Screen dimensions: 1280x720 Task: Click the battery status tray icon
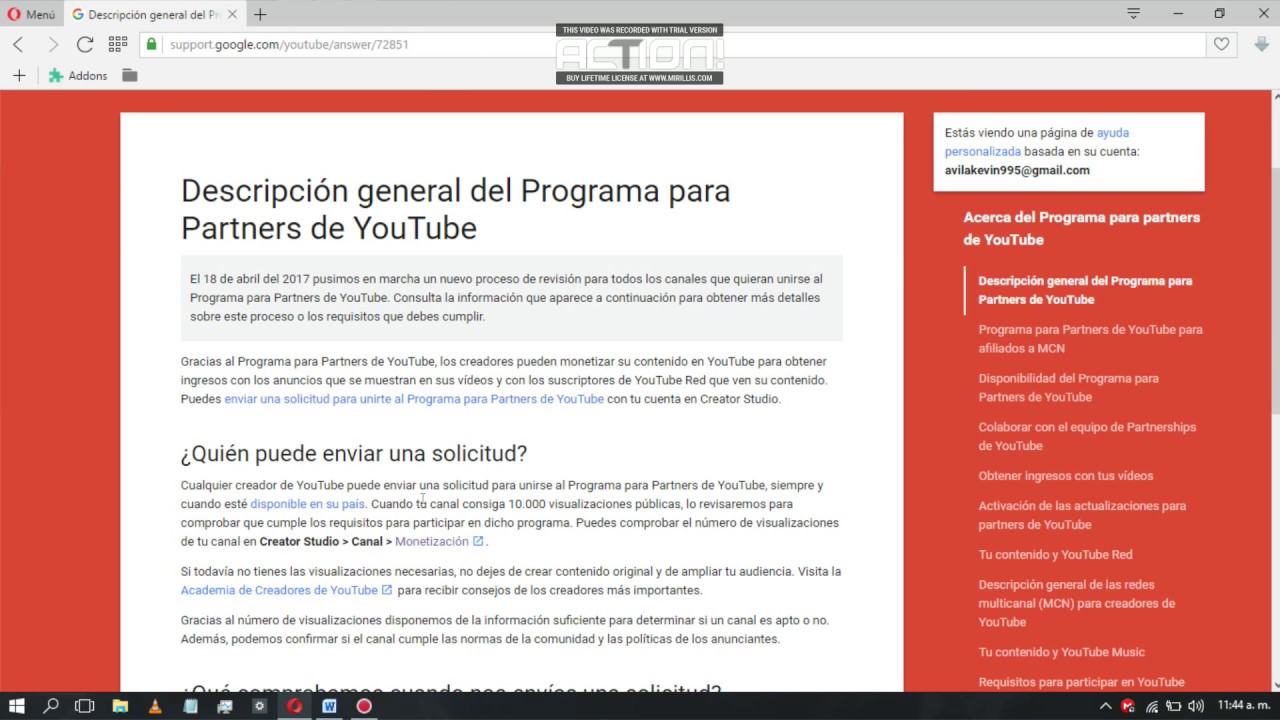click(x=1174, y=706)
